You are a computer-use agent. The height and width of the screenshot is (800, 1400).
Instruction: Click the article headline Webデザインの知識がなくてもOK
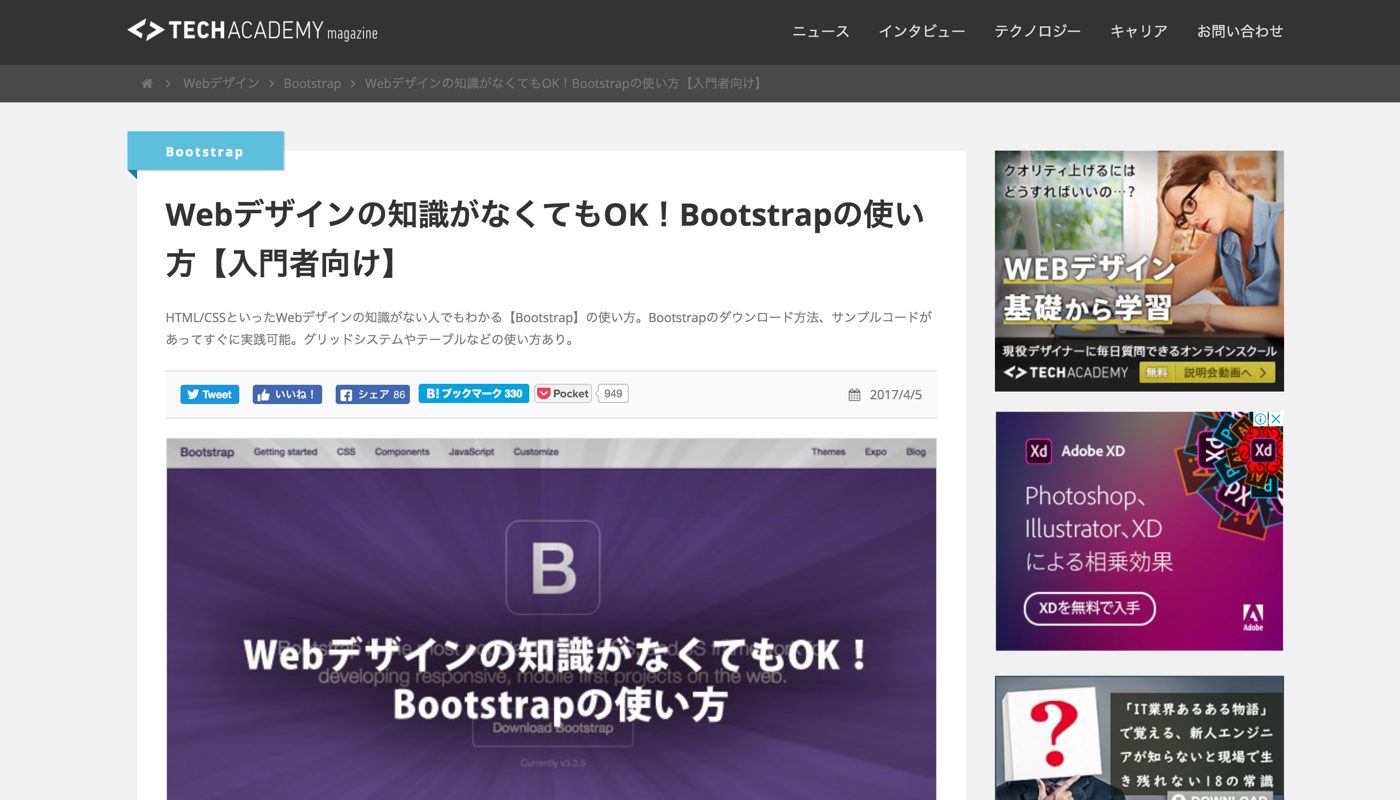[x=545, y=238]
